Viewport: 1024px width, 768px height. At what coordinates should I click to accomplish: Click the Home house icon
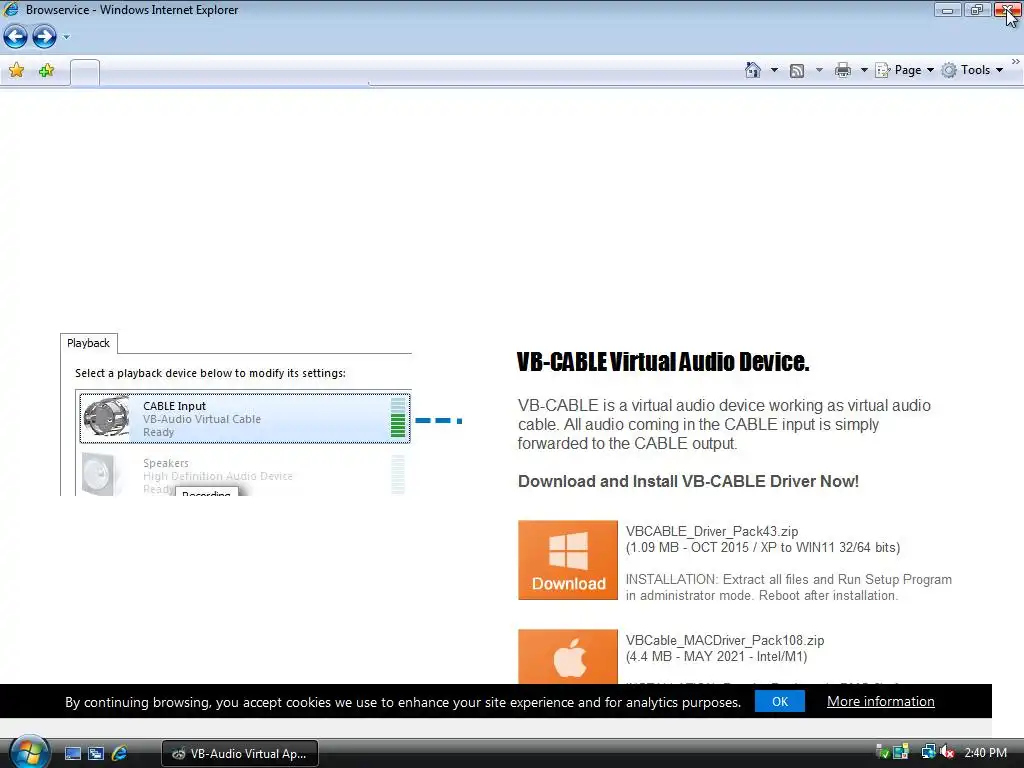[753, 70]
